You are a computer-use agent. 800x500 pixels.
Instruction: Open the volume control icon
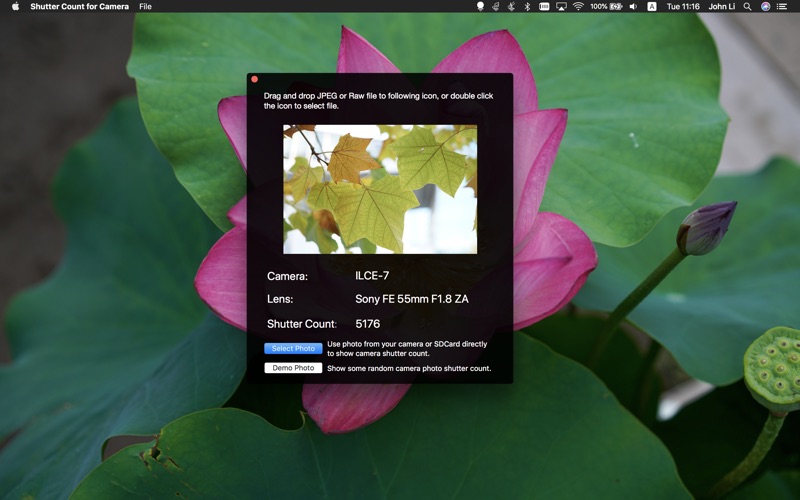click(634, 7)
